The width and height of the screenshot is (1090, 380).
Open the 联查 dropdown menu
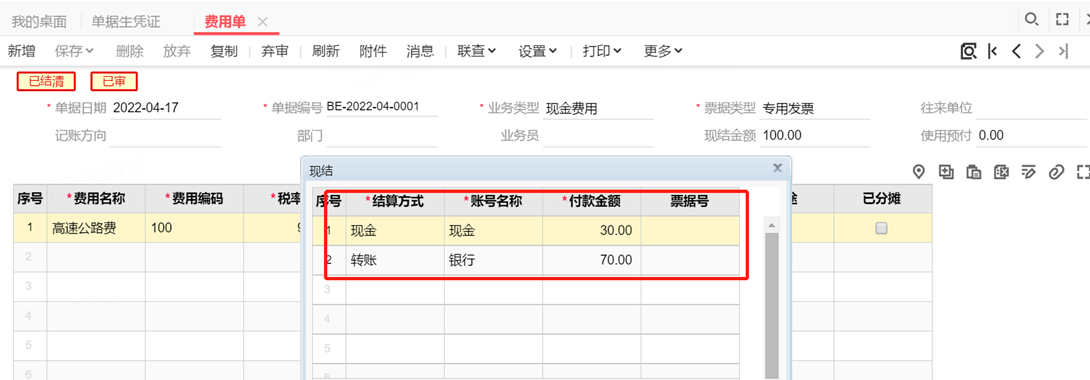[476, 51]
